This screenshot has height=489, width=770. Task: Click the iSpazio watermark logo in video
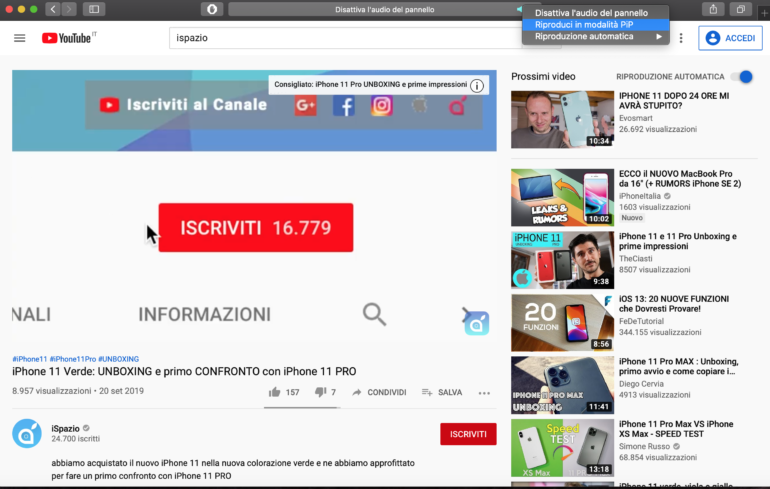tap(476, 322)
